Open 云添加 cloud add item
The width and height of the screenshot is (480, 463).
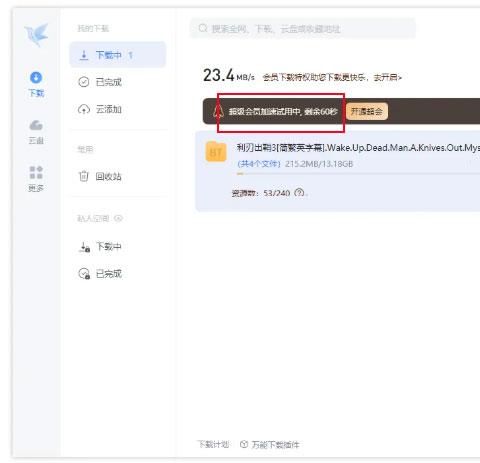pyautogui.click(x=118, y=109)
